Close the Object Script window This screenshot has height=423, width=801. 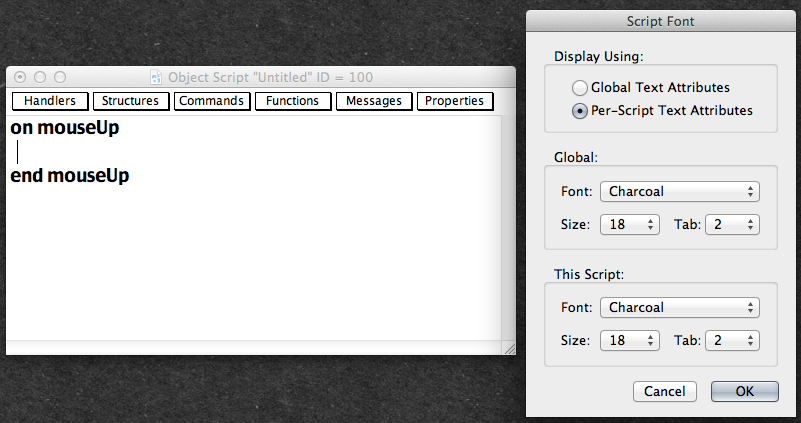21,76
